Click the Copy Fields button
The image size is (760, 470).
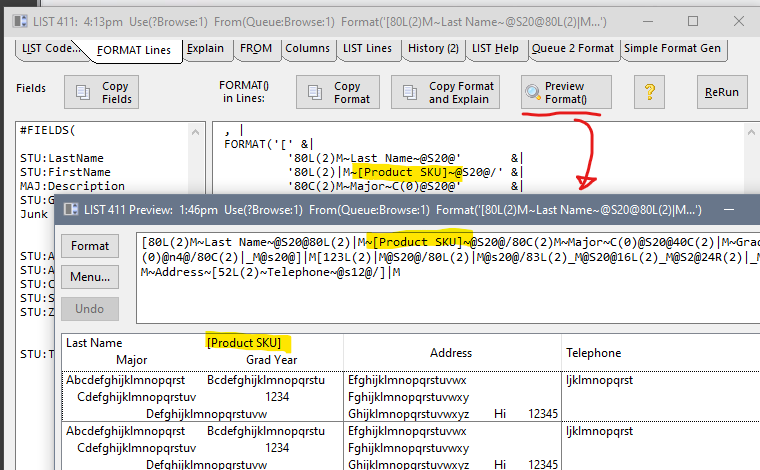103,93
